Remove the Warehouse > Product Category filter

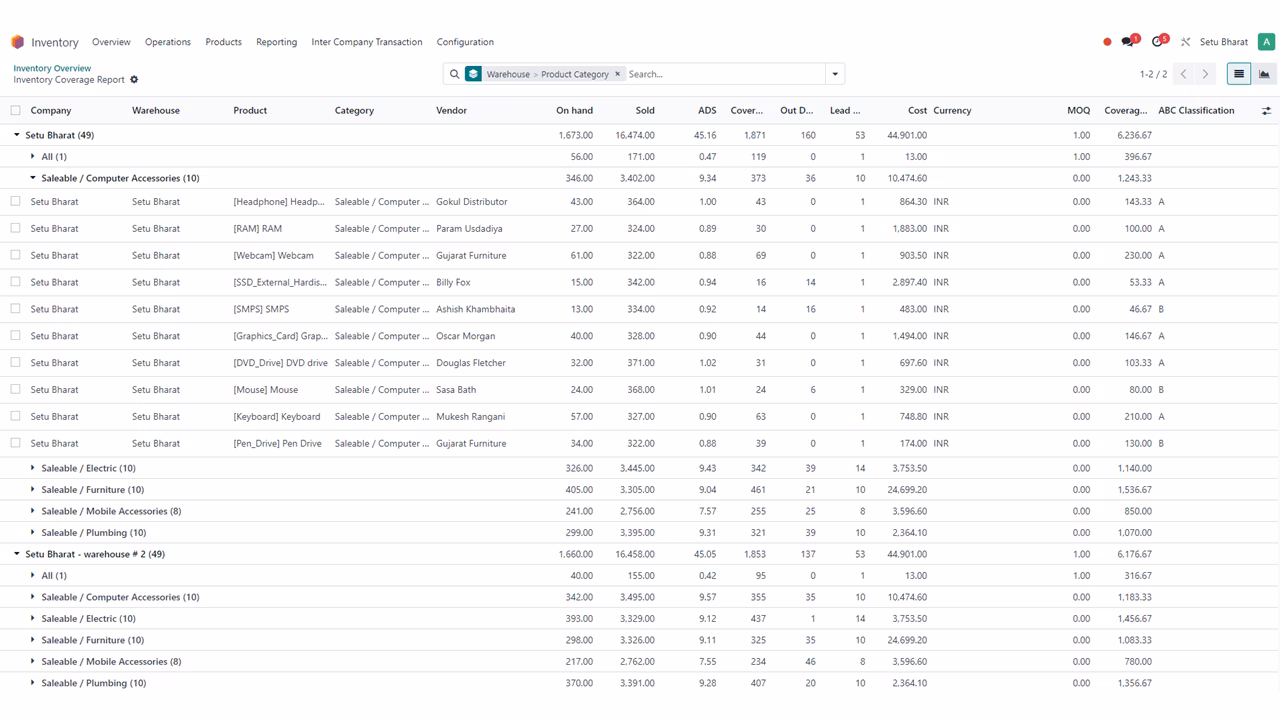618,74
